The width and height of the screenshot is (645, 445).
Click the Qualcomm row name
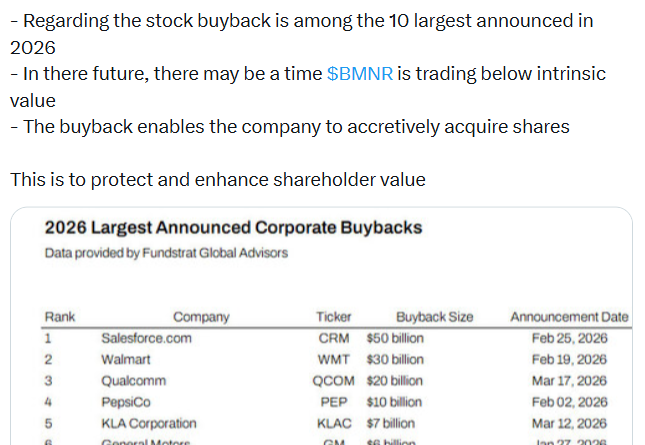(133, 381)
